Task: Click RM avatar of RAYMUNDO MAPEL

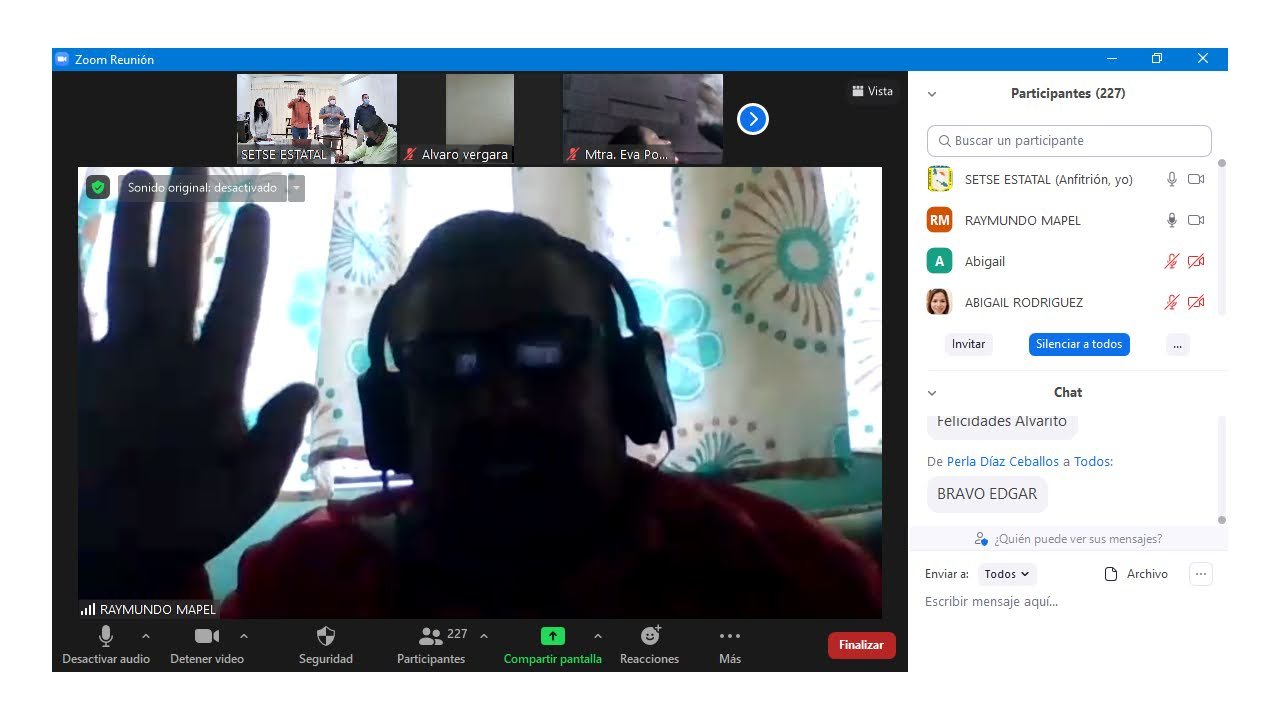Action: (939, 220)
